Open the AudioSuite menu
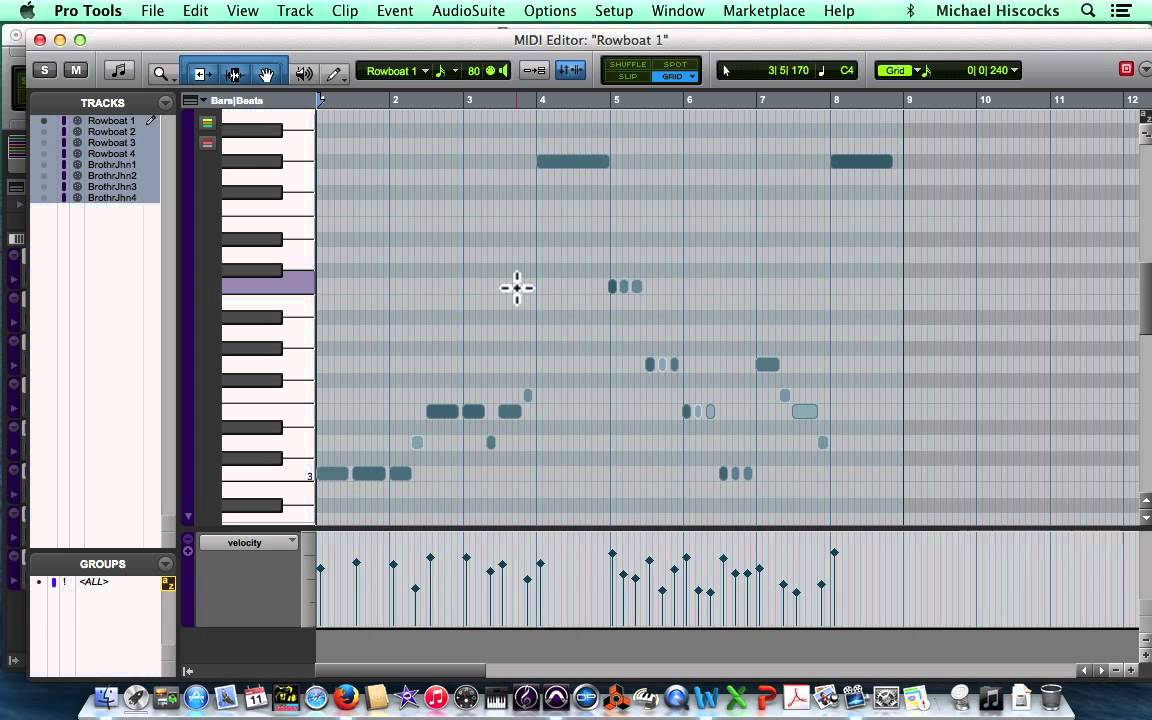Screen dimensions: 1152x720 pos(468,11)
